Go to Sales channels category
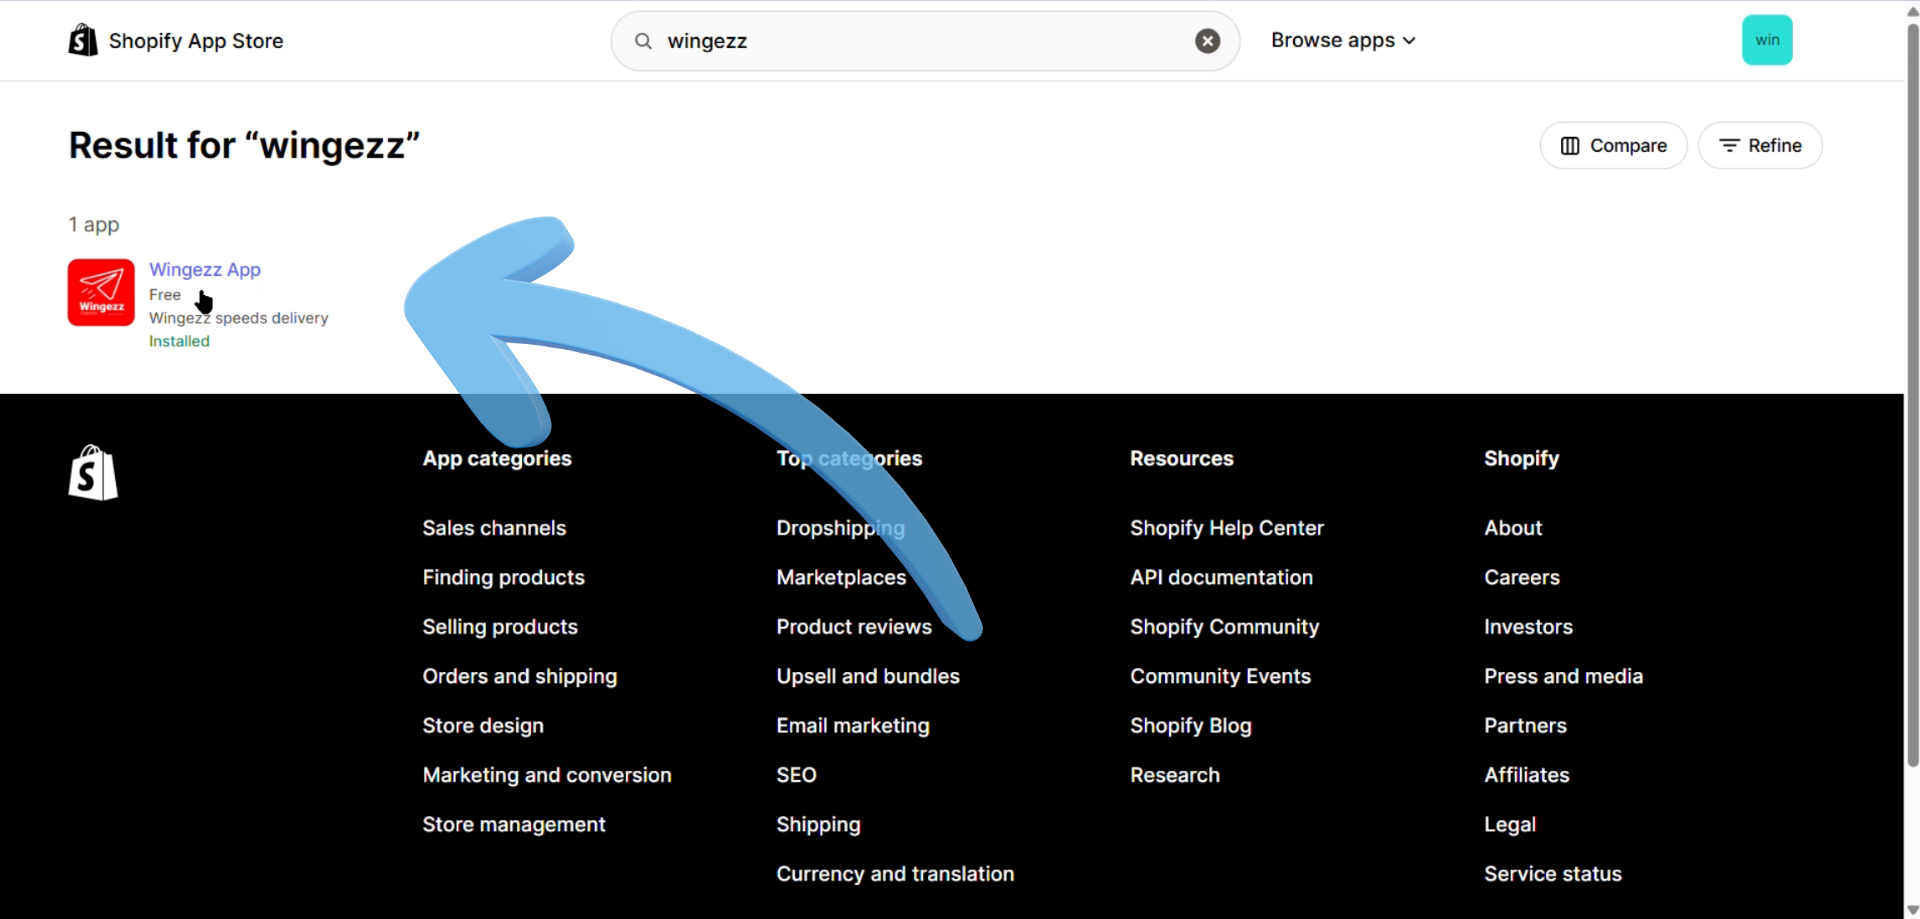The image size is (1920, 919). pos(494,528)
